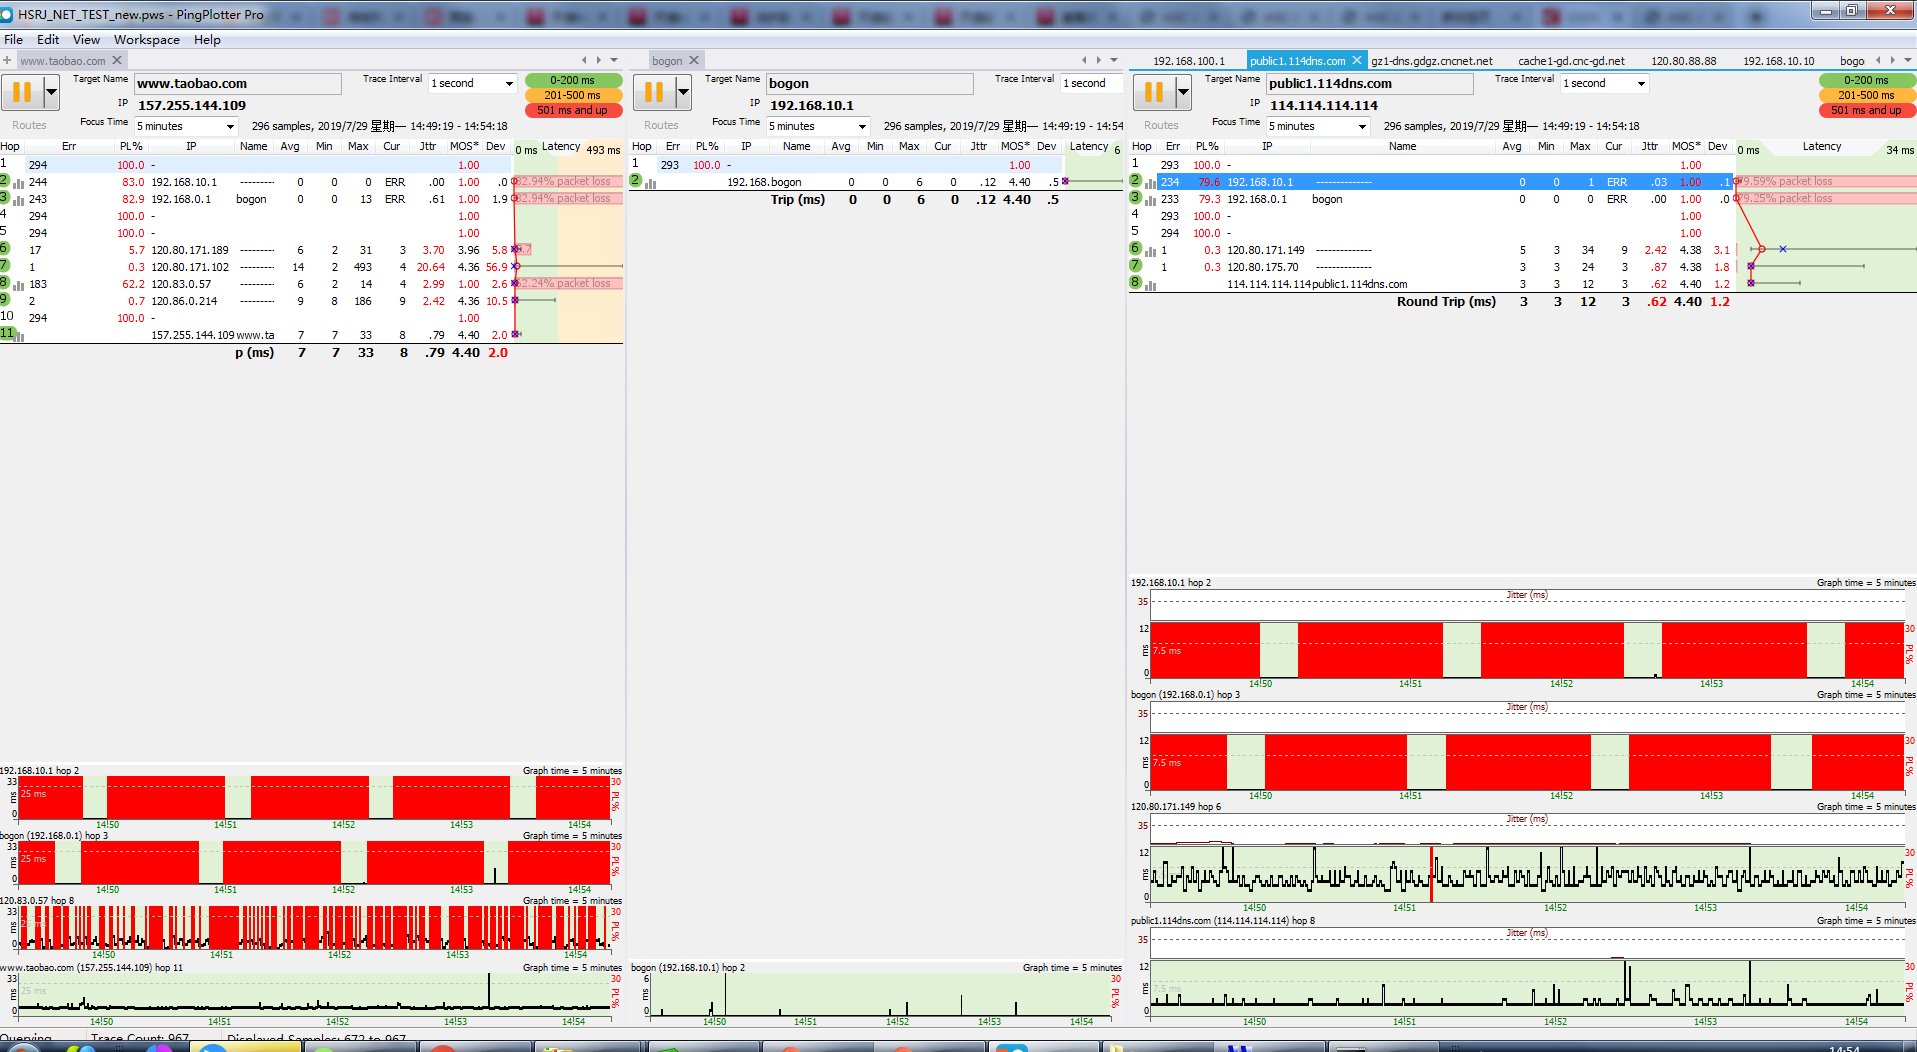1917x1052 pixels.
Task: Click the Jttr column header in taobao panel
Action: (x=427, y=147)
